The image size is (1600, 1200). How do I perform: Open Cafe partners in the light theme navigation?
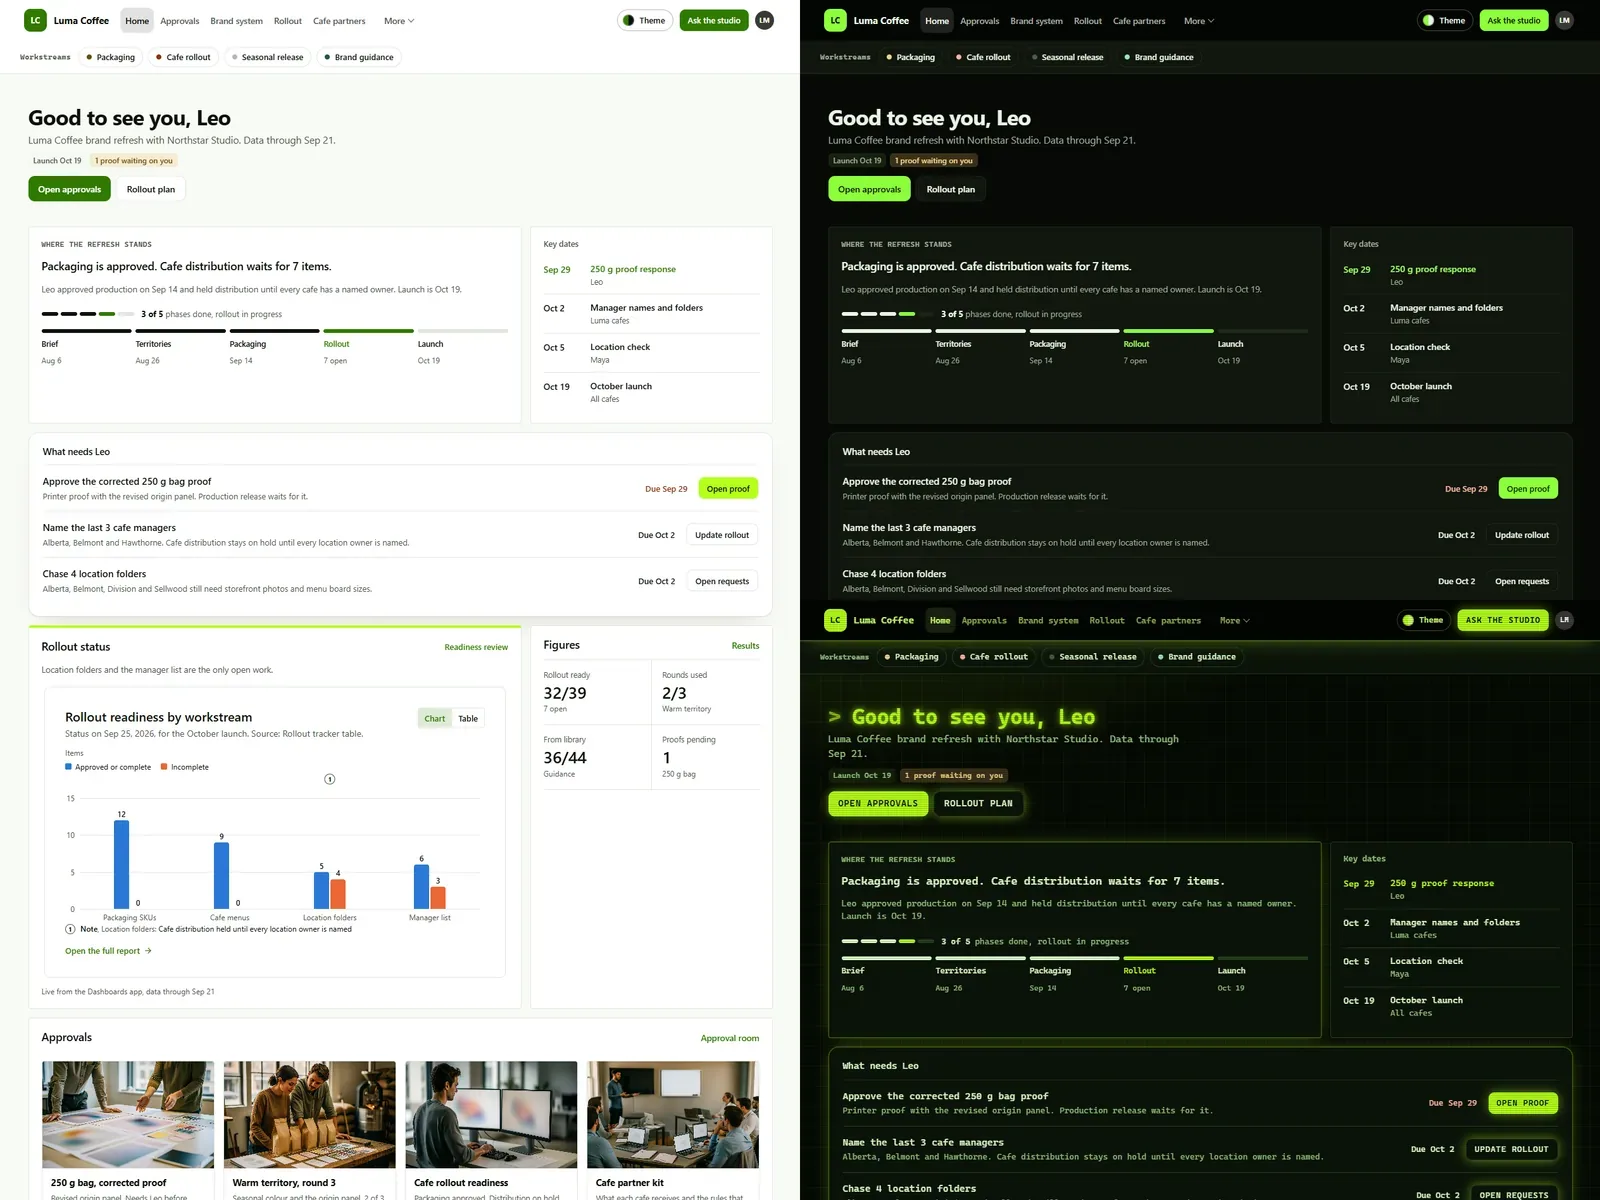[339, 21]
